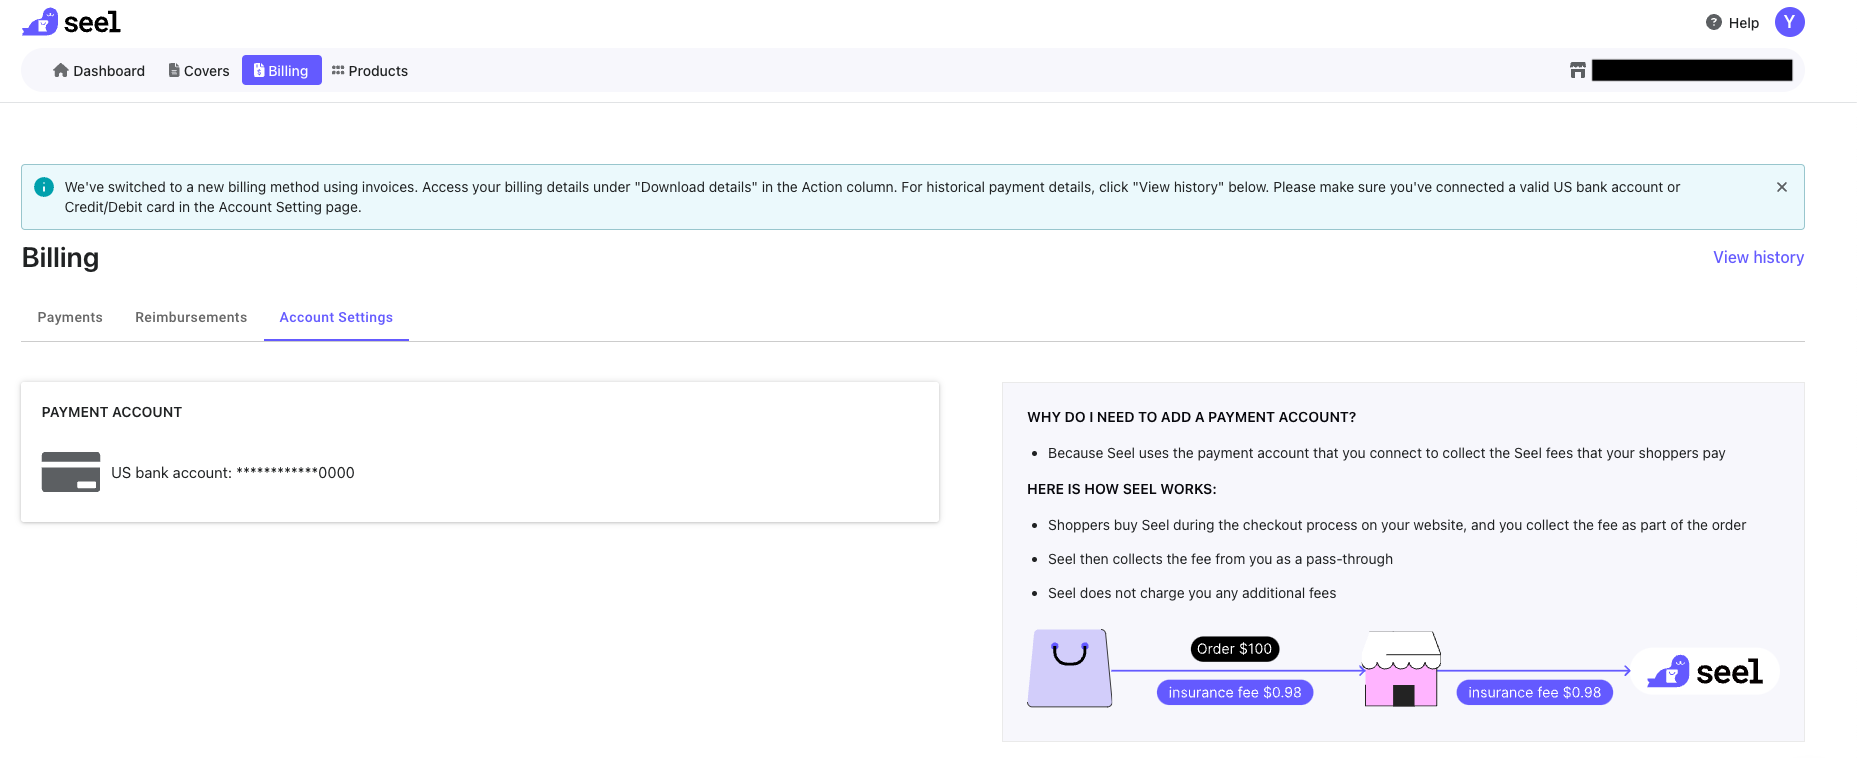Image resolution: width=1857 pixels, height=758 pixels.
Task: Dismiss the billing method info banner
Action: (1781, 187)
